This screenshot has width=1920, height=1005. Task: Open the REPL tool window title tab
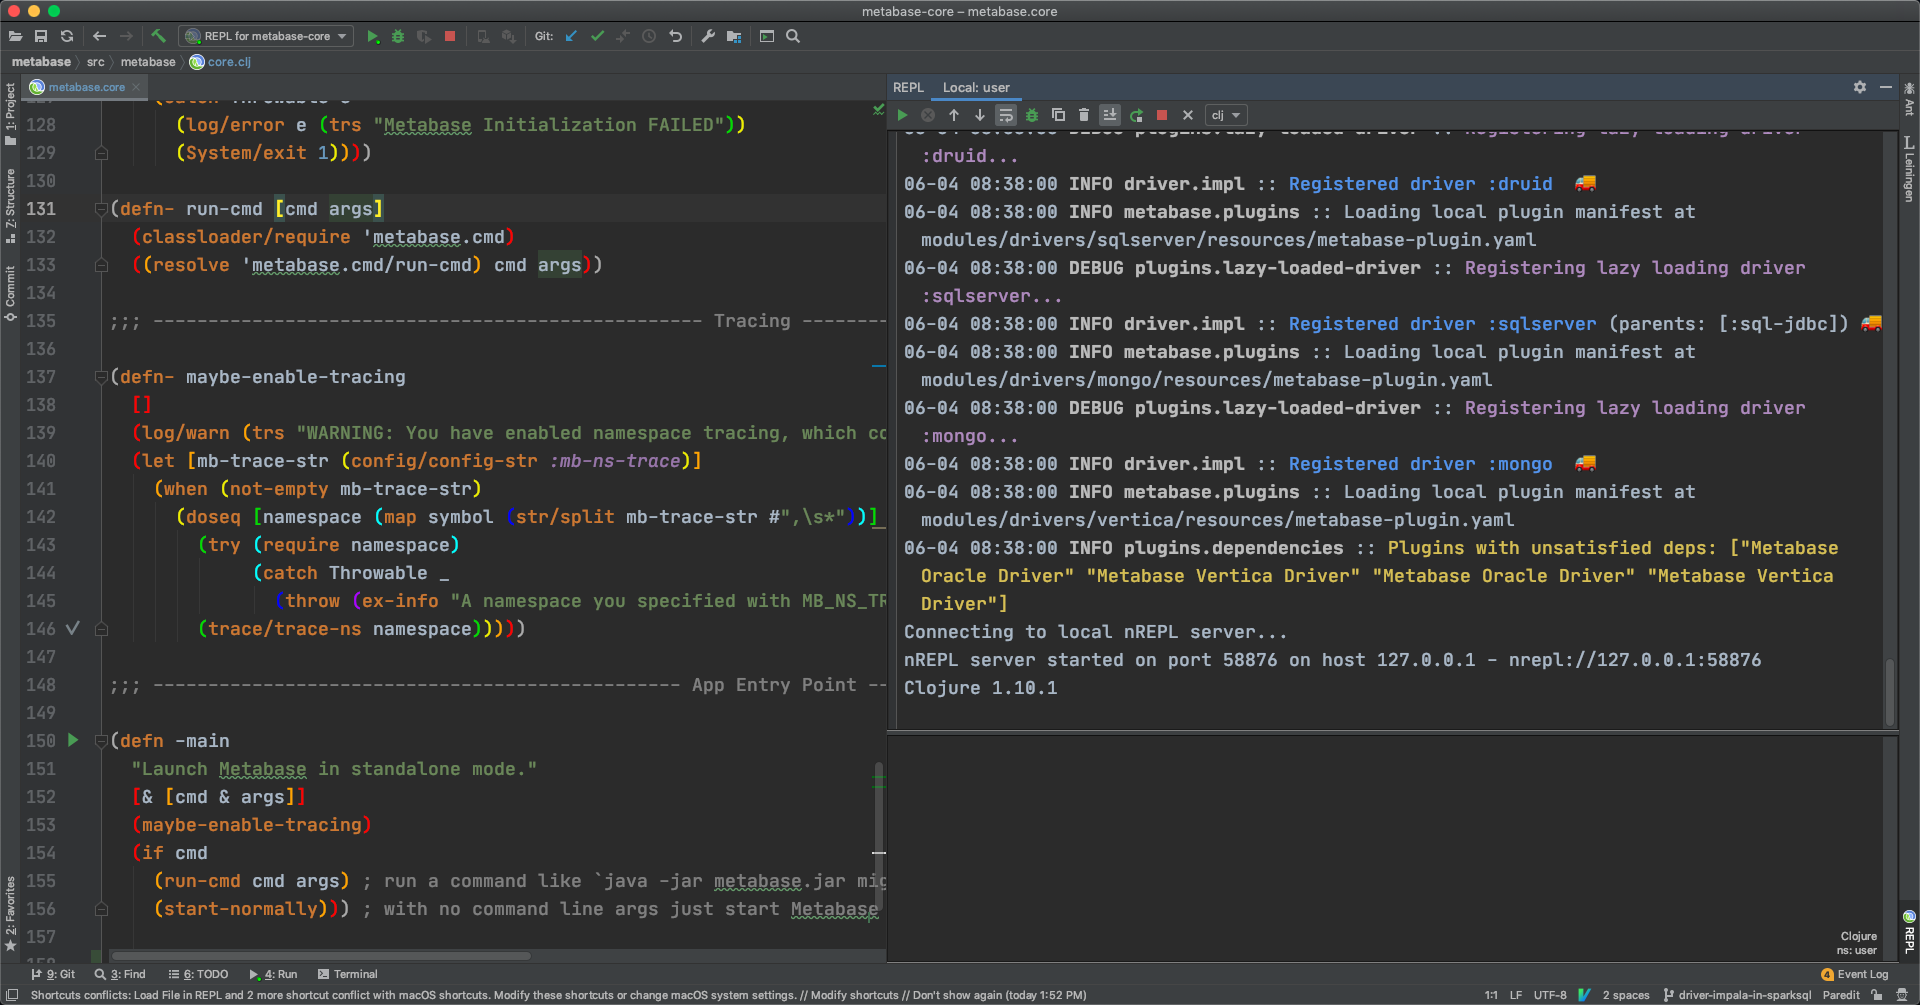click(x=908, y=88)
